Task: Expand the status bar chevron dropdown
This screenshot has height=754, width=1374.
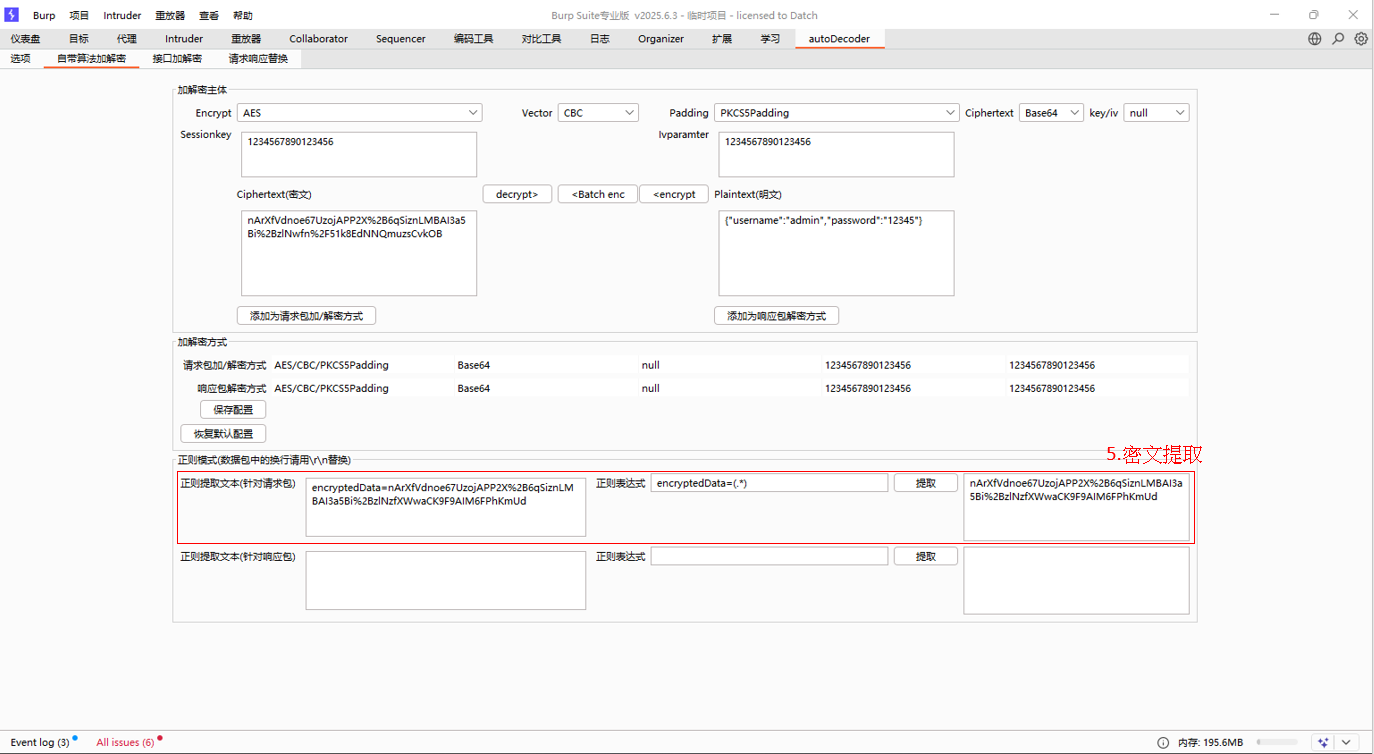Action: coord(1347,742)
